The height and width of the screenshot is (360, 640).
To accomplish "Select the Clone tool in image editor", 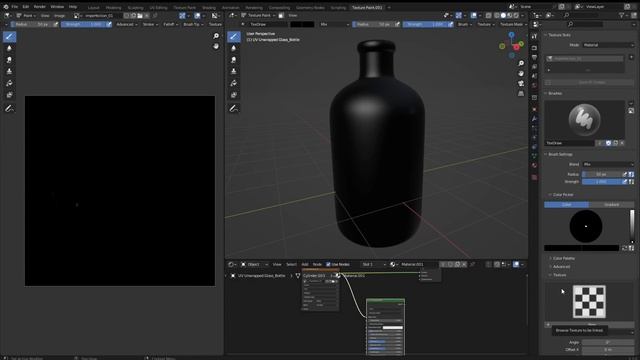I will click(9, 71).
